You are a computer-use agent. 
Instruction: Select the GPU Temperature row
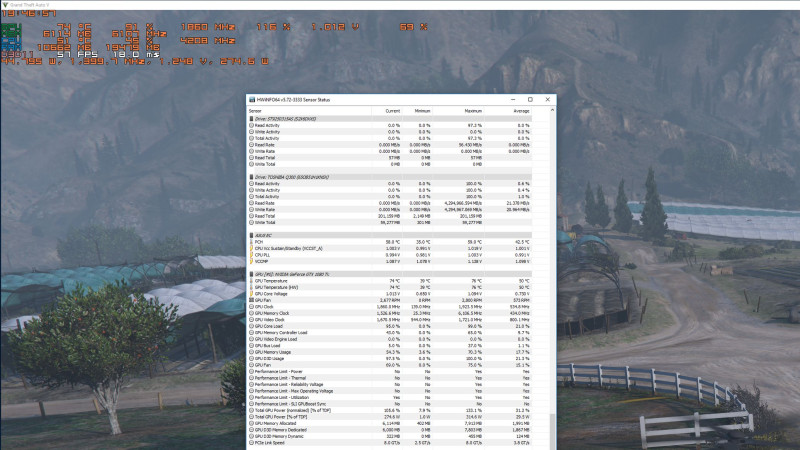(389, 281)
